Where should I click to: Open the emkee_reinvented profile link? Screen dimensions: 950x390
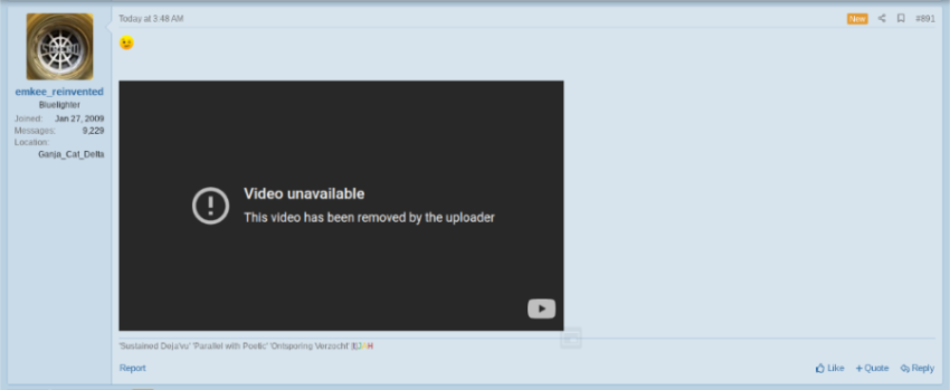[x=59, y=91]
